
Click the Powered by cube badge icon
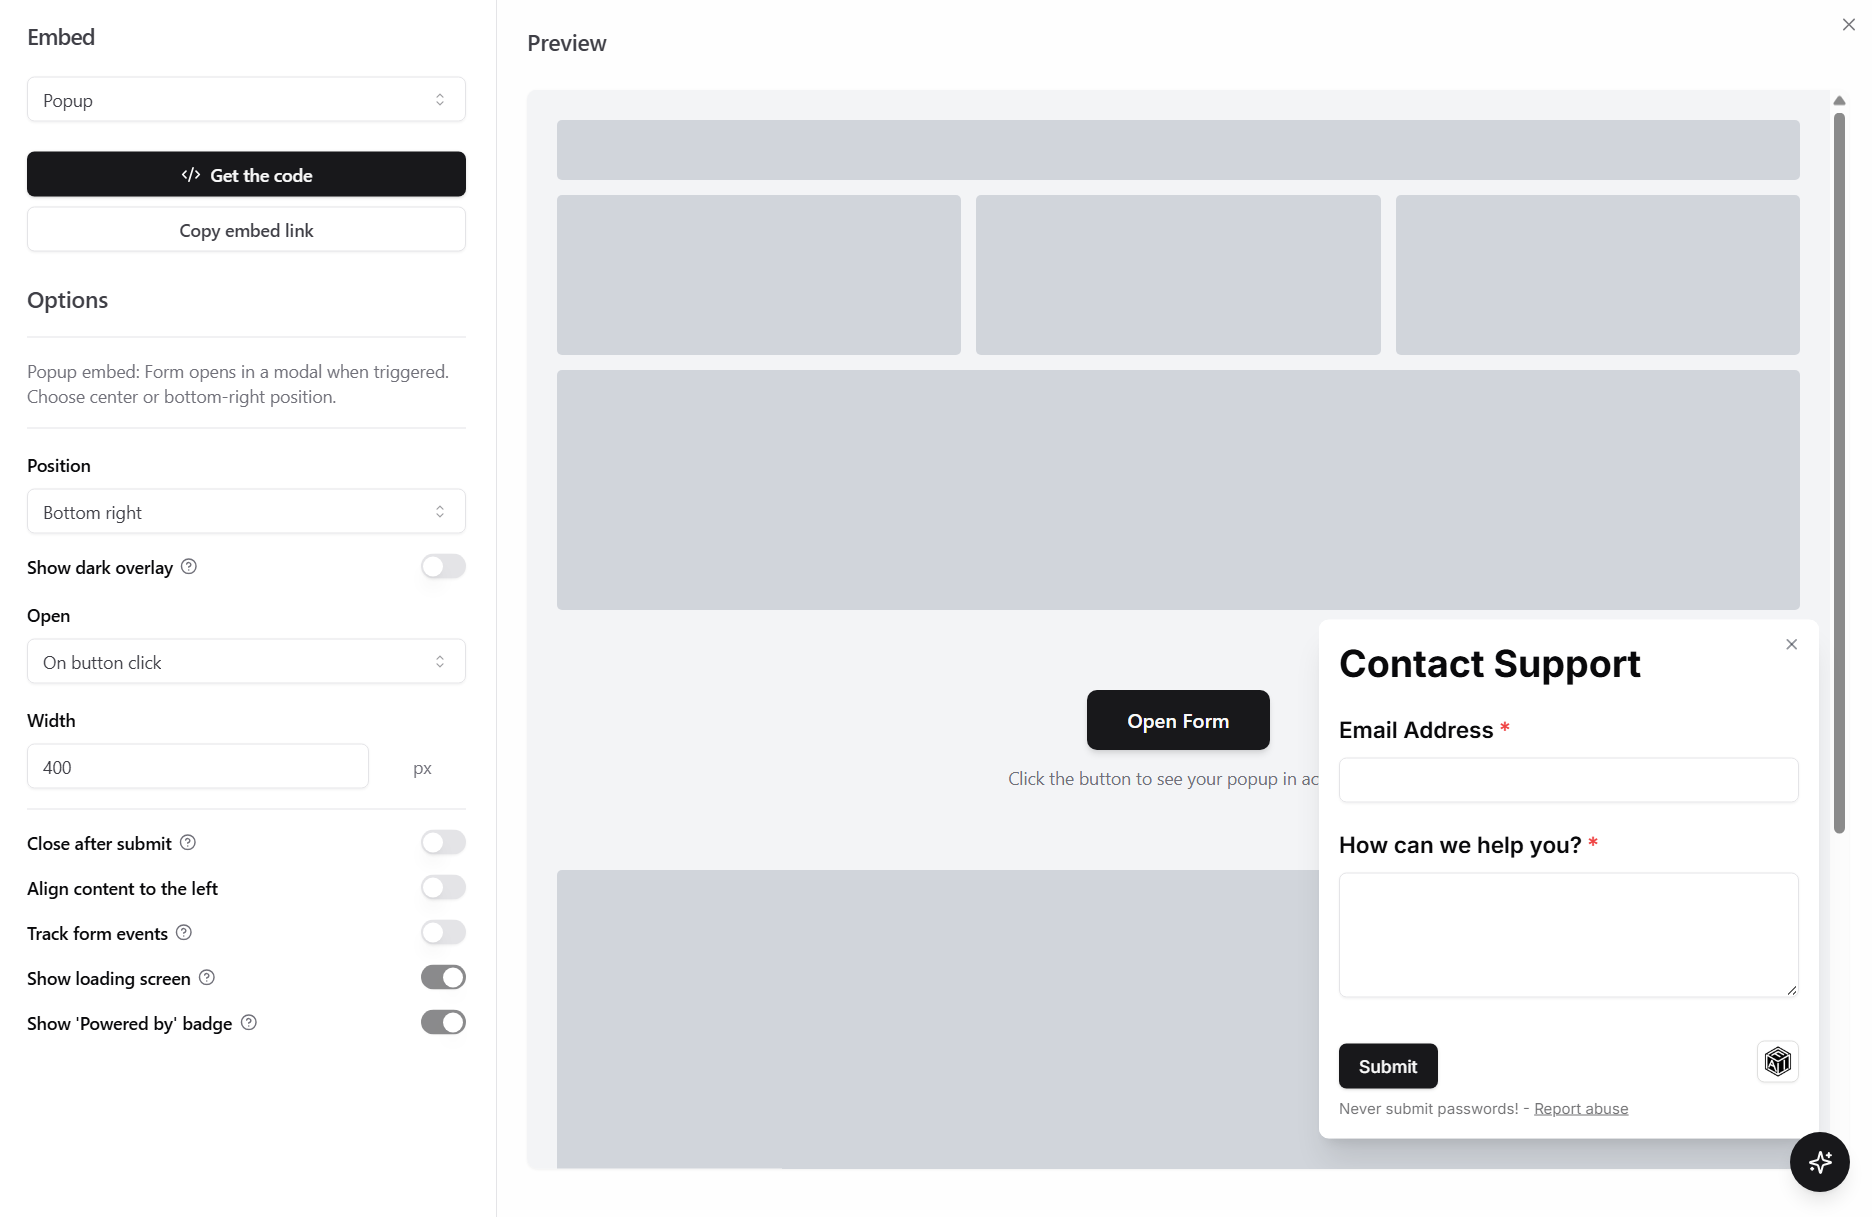tap(1777, 1061)
